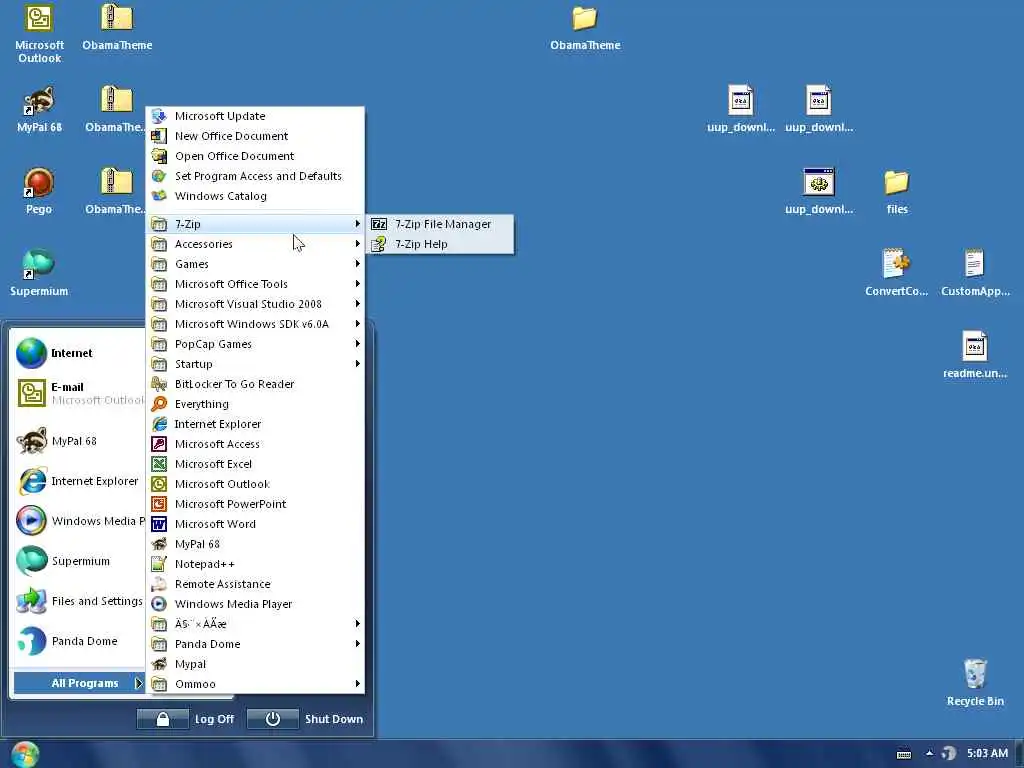Click the 5:03 AM taskbar clock
This screenshot has height=768, width=1024.
coord(987,754)
